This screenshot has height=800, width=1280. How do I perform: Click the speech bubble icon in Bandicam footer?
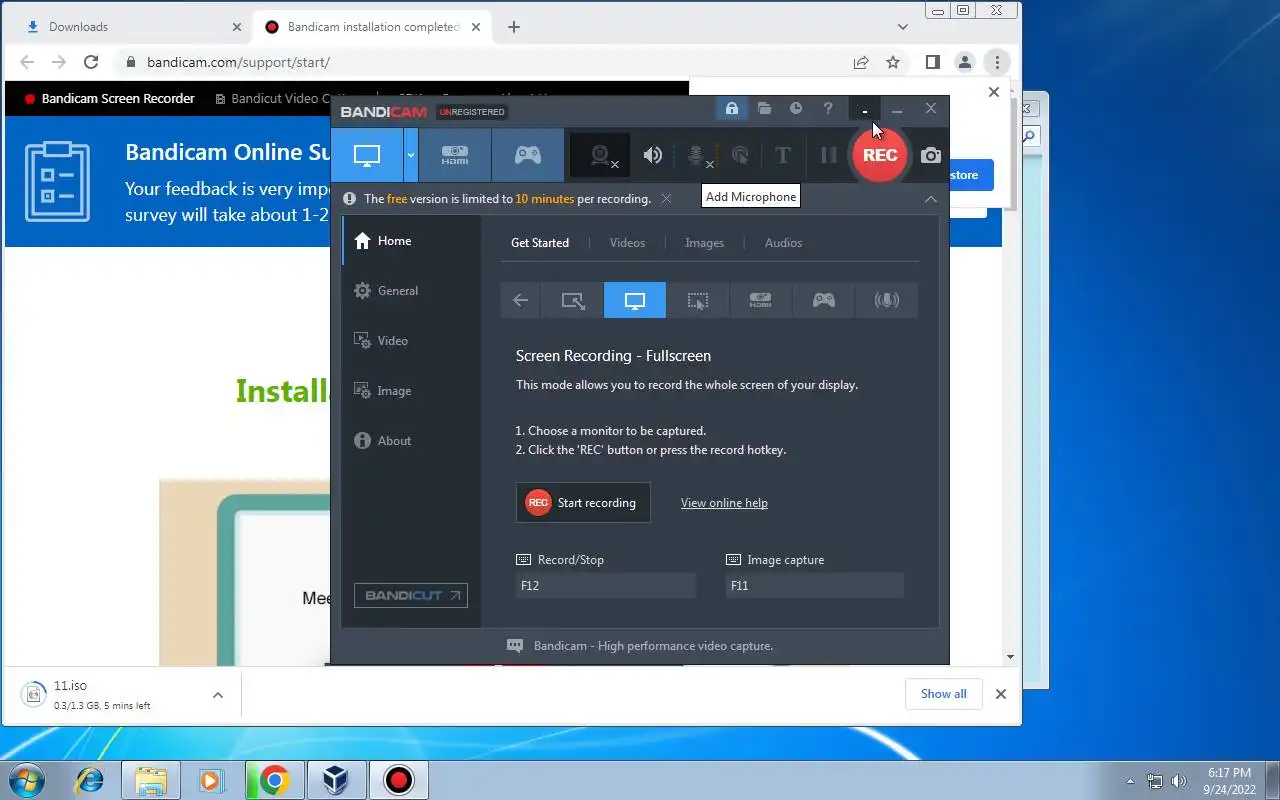515,646
